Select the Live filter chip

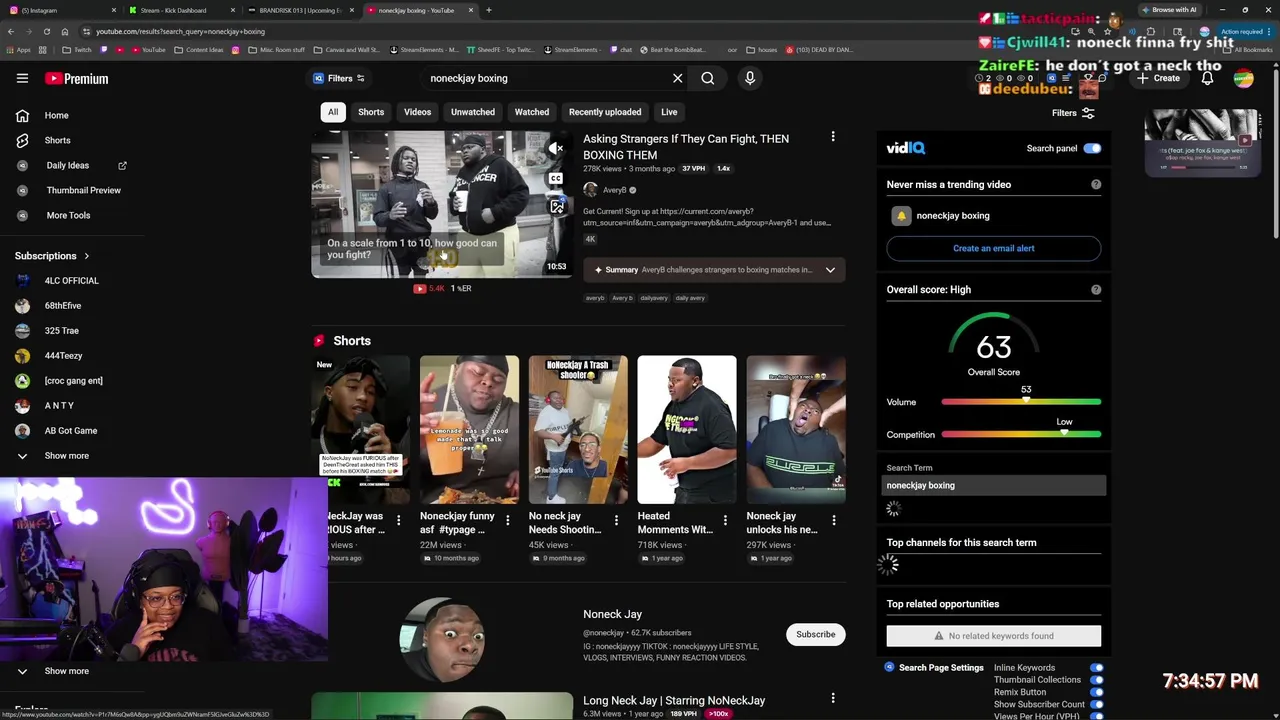669,112
